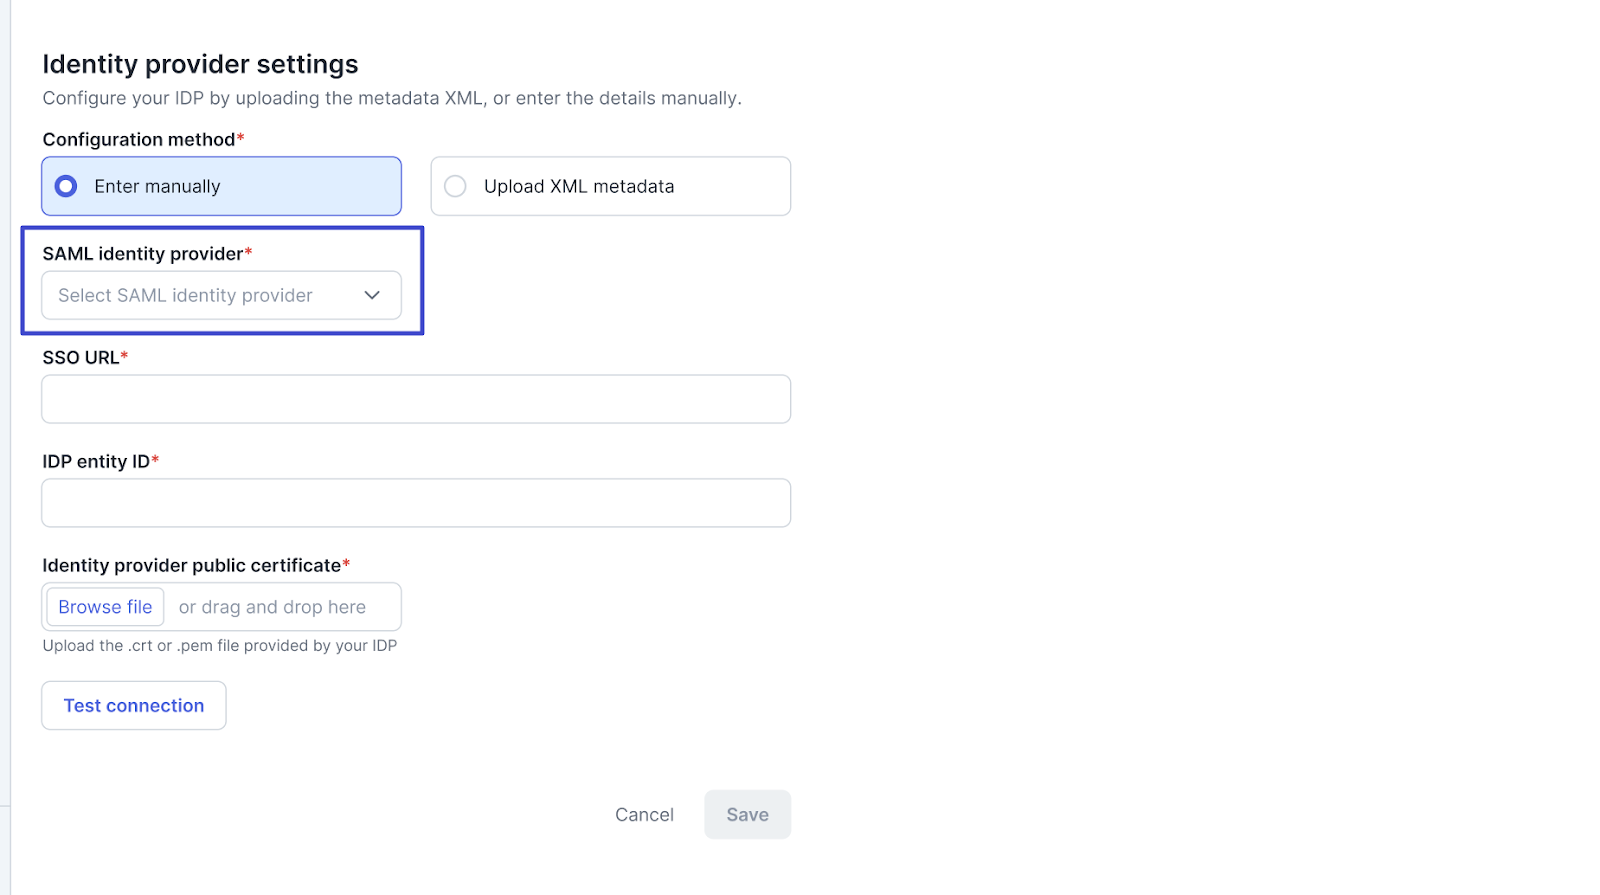Cancel the identity provider settings

pyautogui.click(x=644, y=815)
